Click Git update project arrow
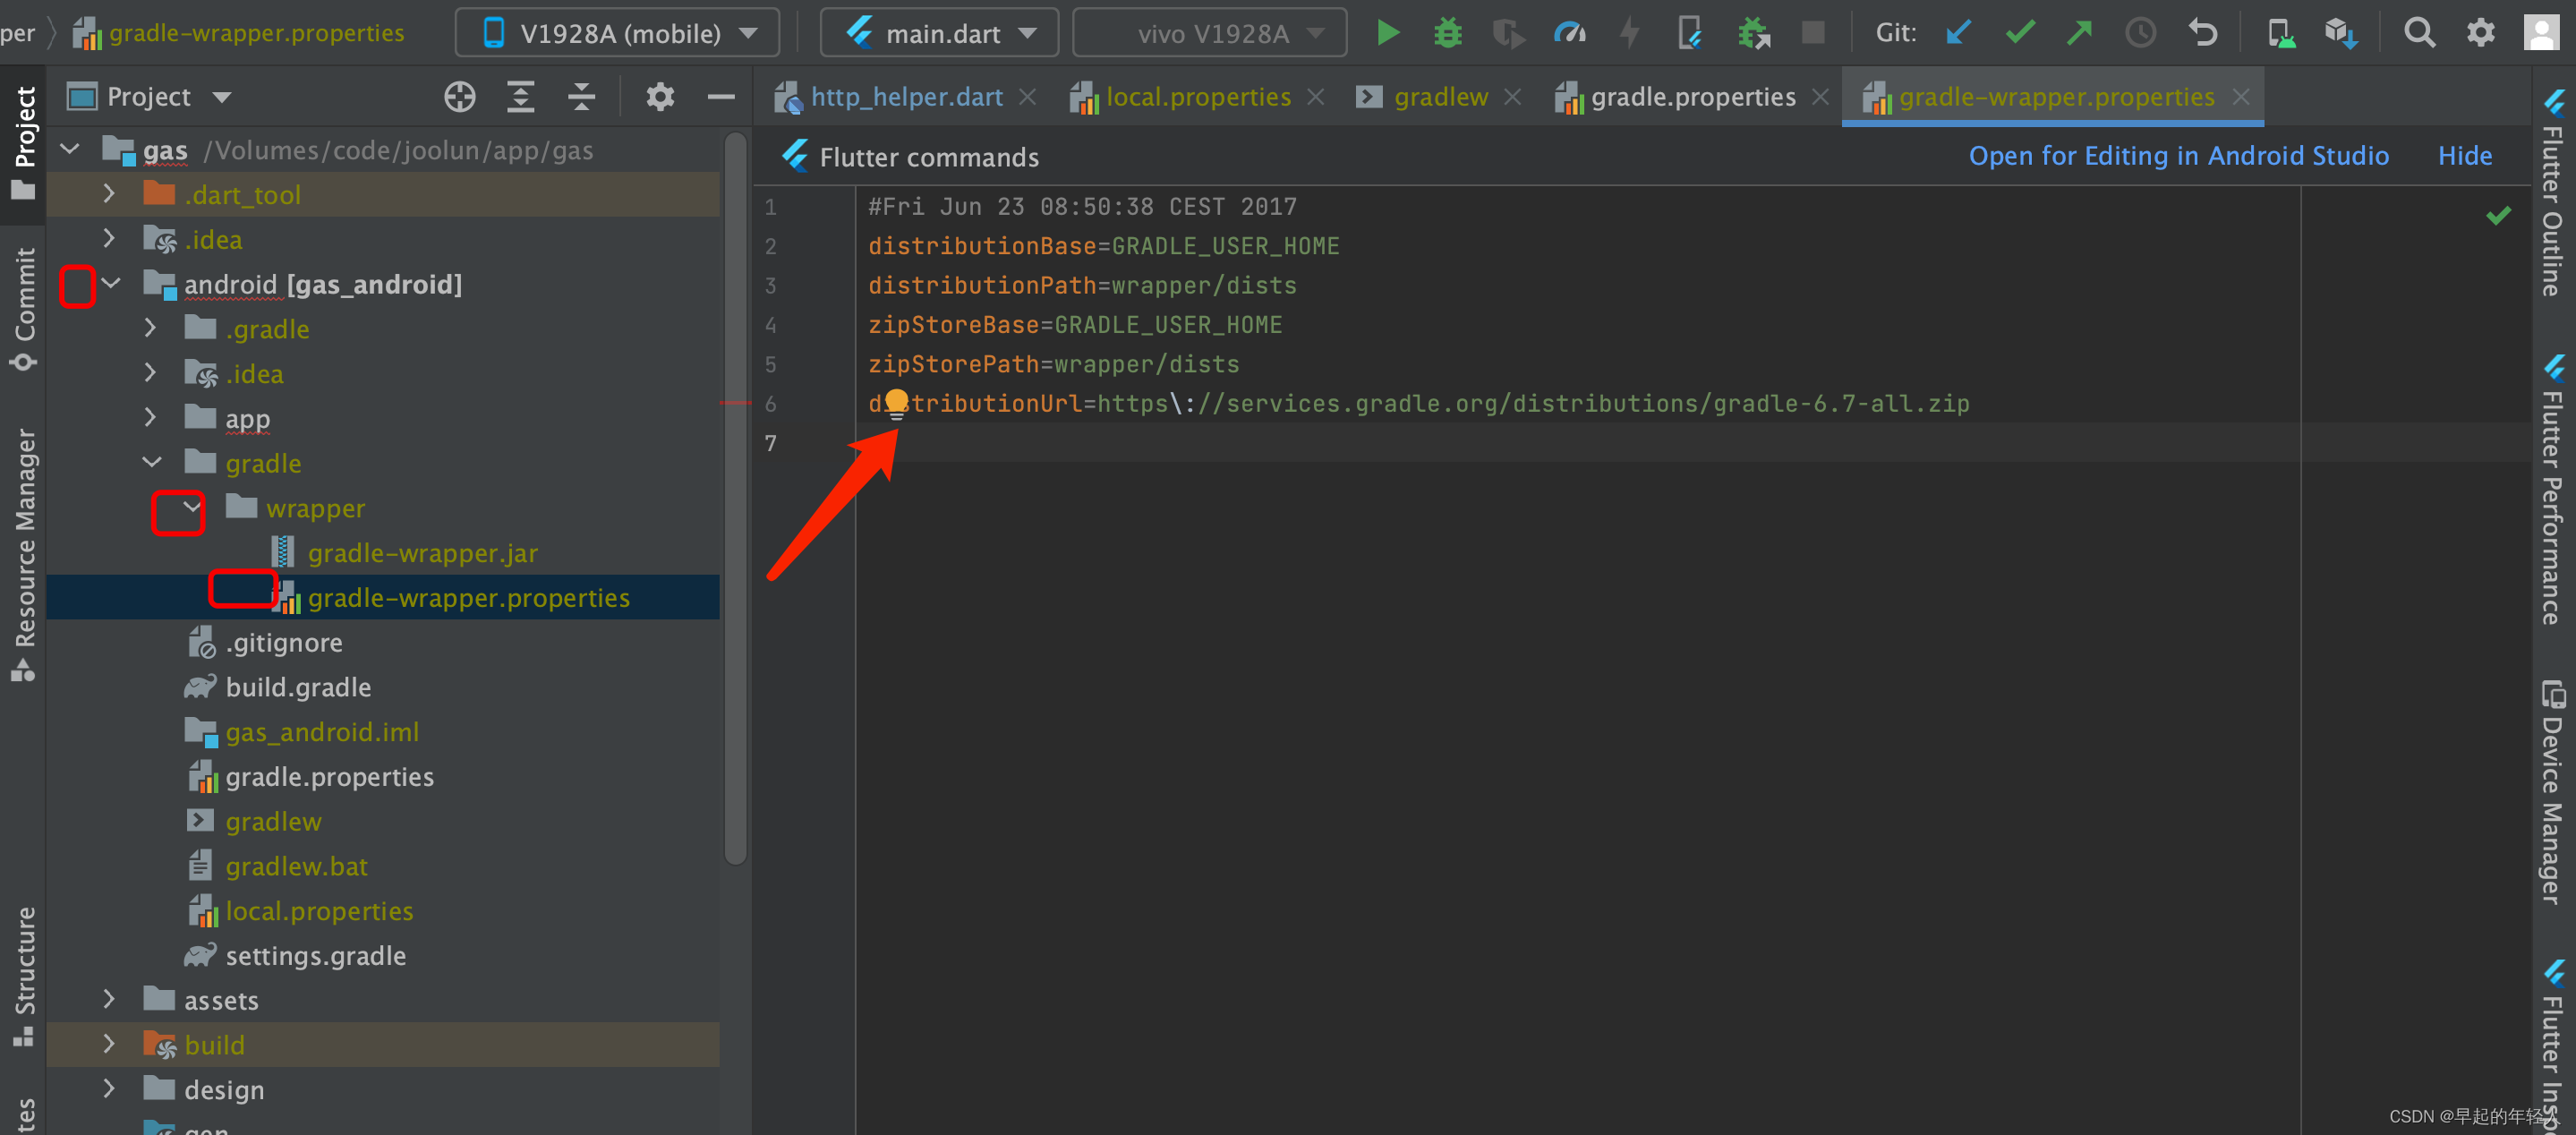2576x1135 pixels. 1958,33
